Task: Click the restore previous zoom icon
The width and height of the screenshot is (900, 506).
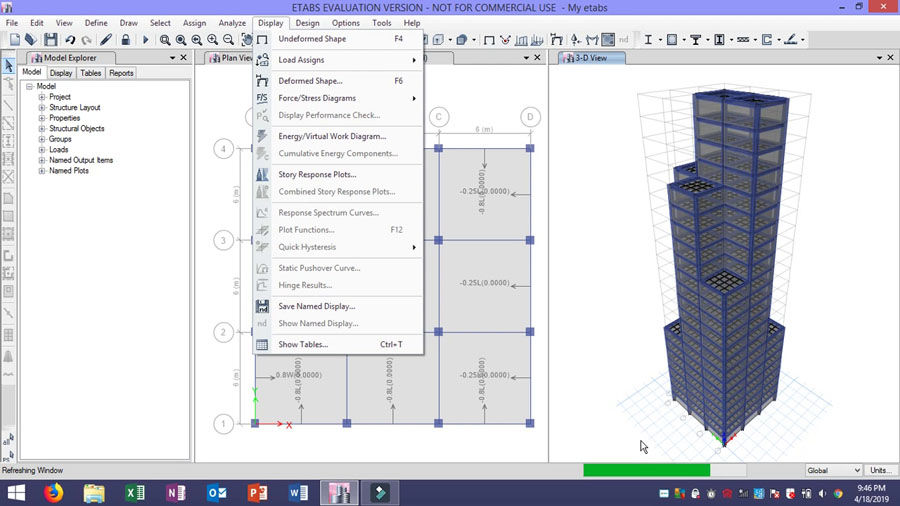Action: point(197,40)
